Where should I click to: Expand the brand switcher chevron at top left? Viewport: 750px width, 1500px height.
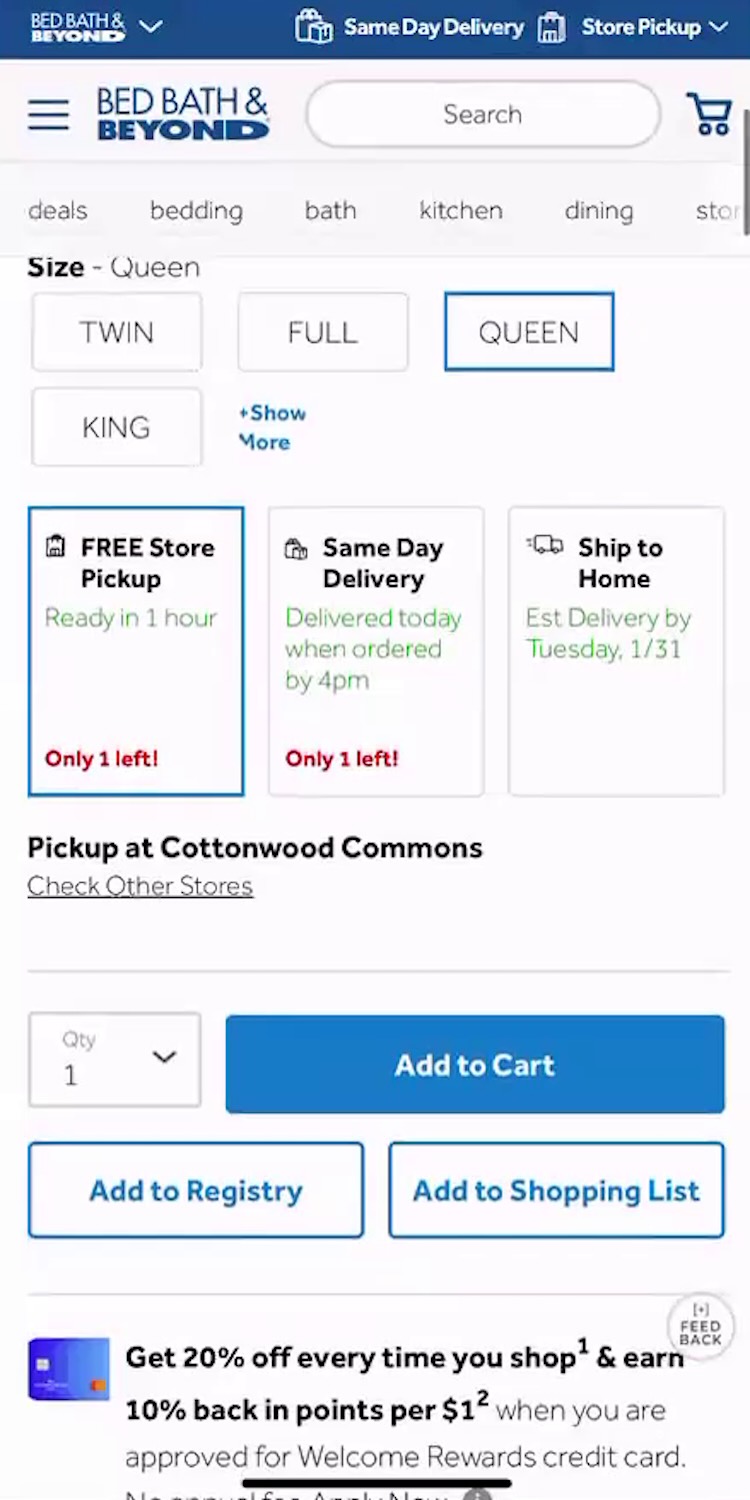[151, 27]
